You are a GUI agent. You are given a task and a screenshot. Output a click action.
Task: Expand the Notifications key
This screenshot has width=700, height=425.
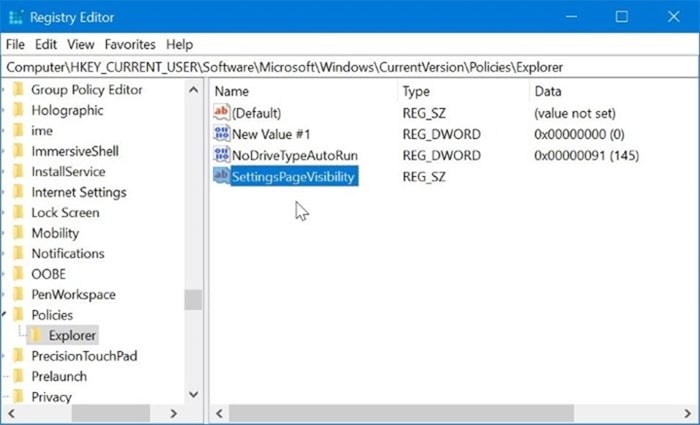pos(4,254)
